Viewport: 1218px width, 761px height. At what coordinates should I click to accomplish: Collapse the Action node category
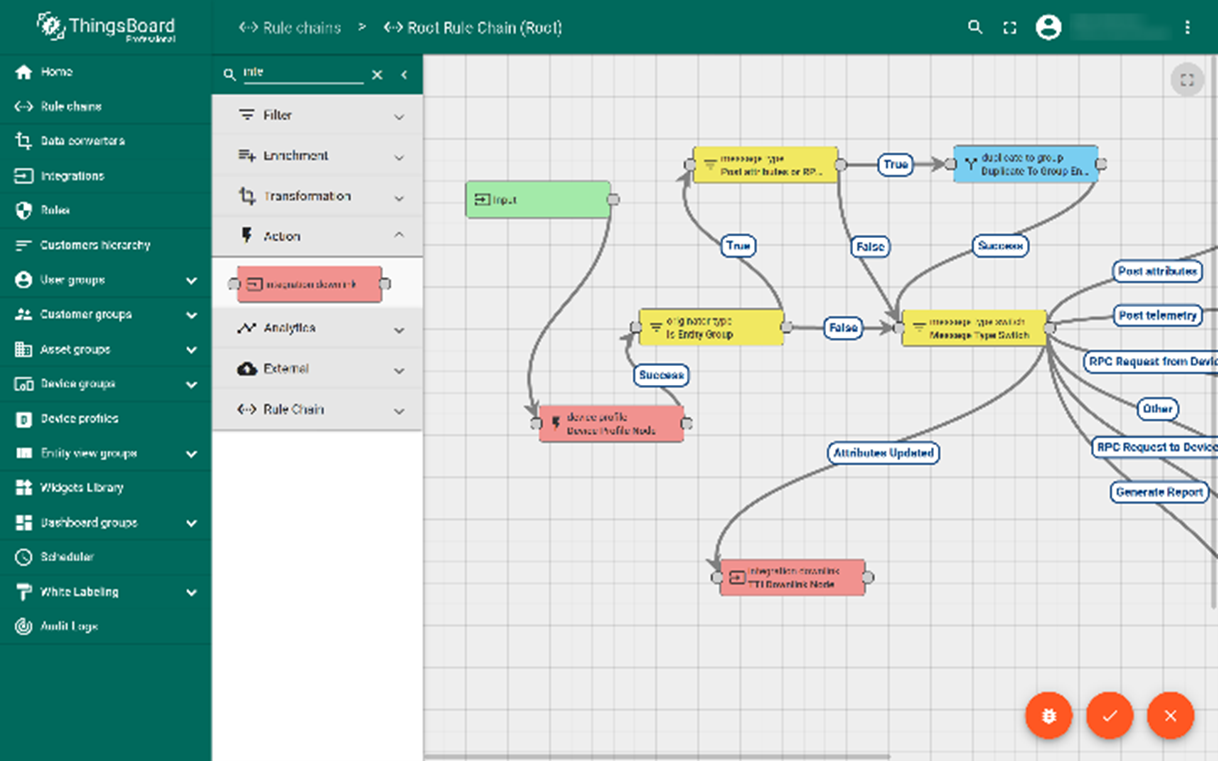[317, 237]
